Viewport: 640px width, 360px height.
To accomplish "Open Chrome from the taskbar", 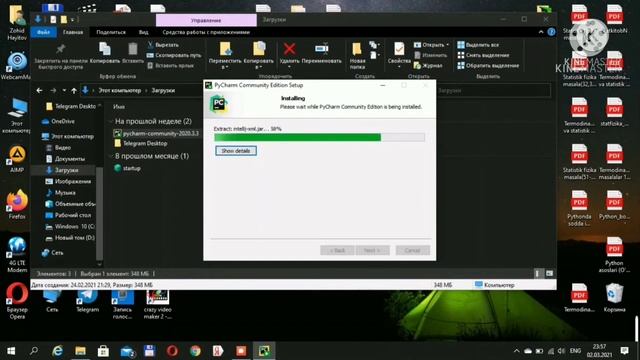I will [195, 351].
